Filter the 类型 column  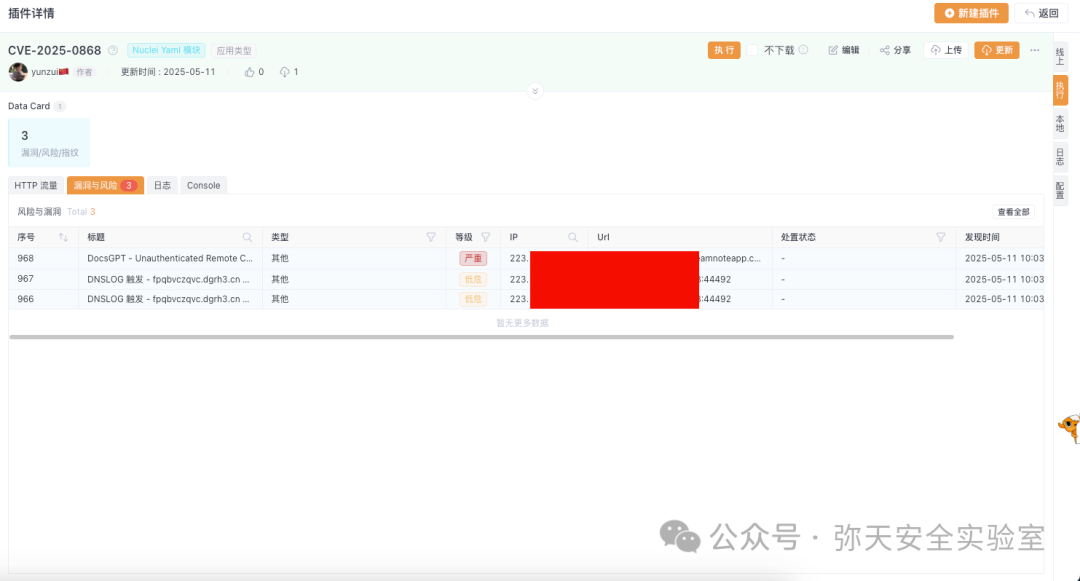click(430, 237)
